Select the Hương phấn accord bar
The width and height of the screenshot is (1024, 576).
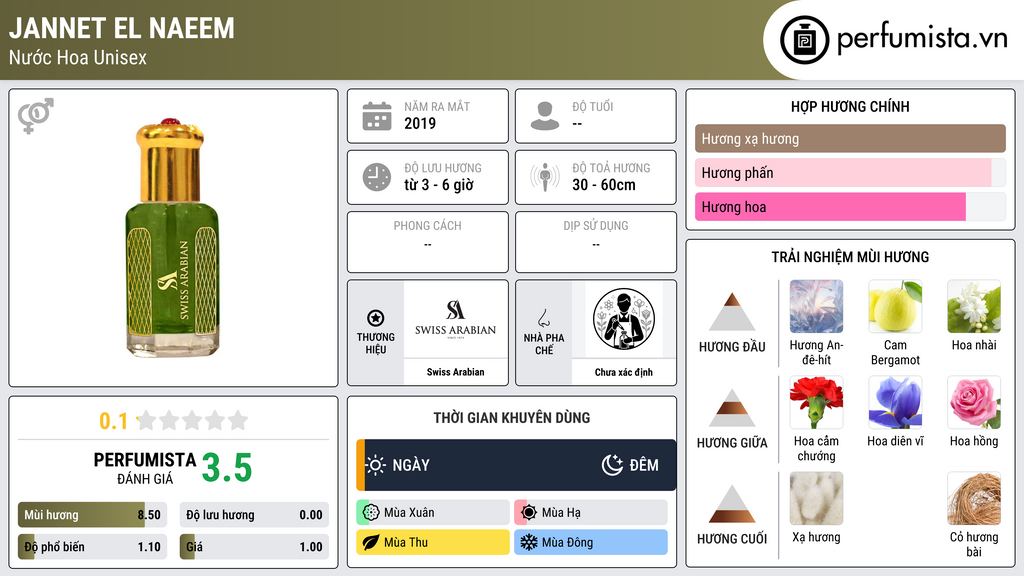(850, 172)
